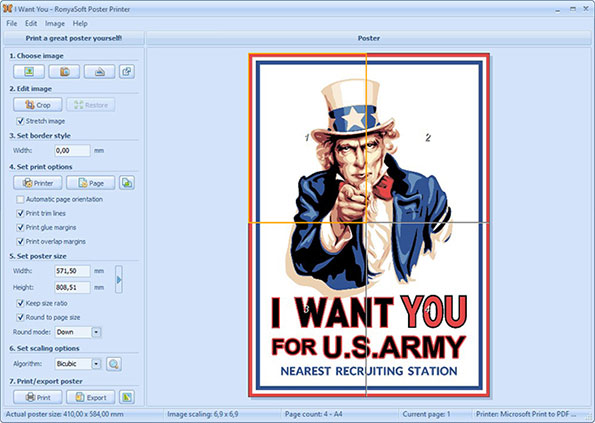Open the Edit menu
This screenshot has width=595, height=423.
point(31,24)
